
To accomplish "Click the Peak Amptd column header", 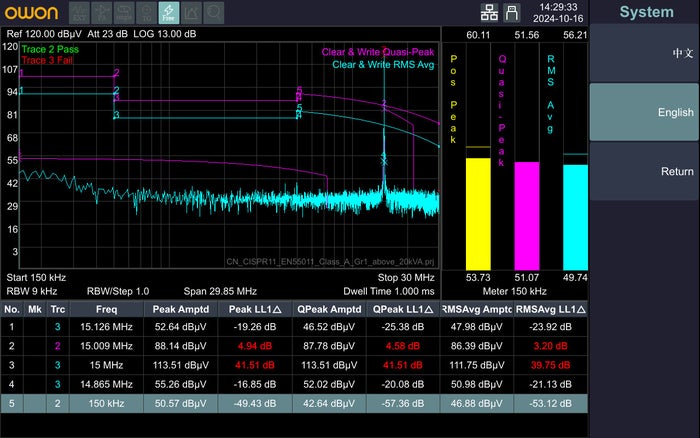I will coord(180,309).
